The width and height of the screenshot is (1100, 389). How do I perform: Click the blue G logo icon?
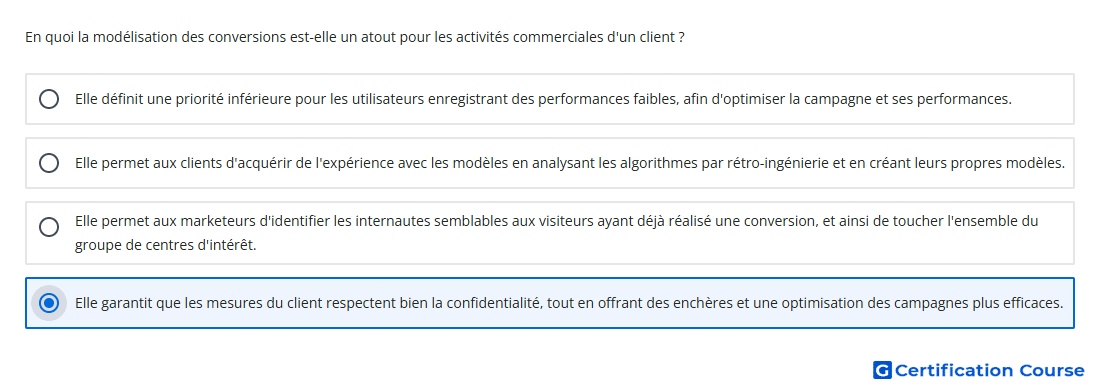click(882, 370)
